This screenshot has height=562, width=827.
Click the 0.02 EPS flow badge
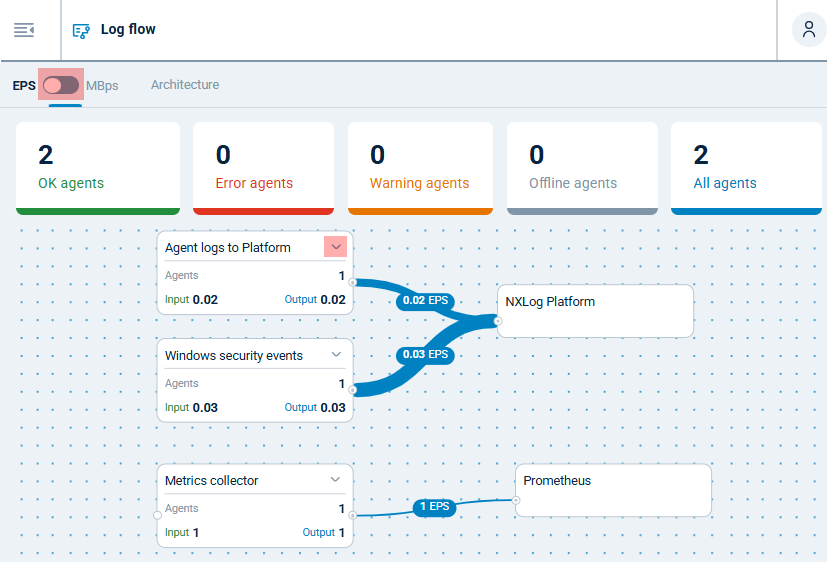[x=424, y=300]
